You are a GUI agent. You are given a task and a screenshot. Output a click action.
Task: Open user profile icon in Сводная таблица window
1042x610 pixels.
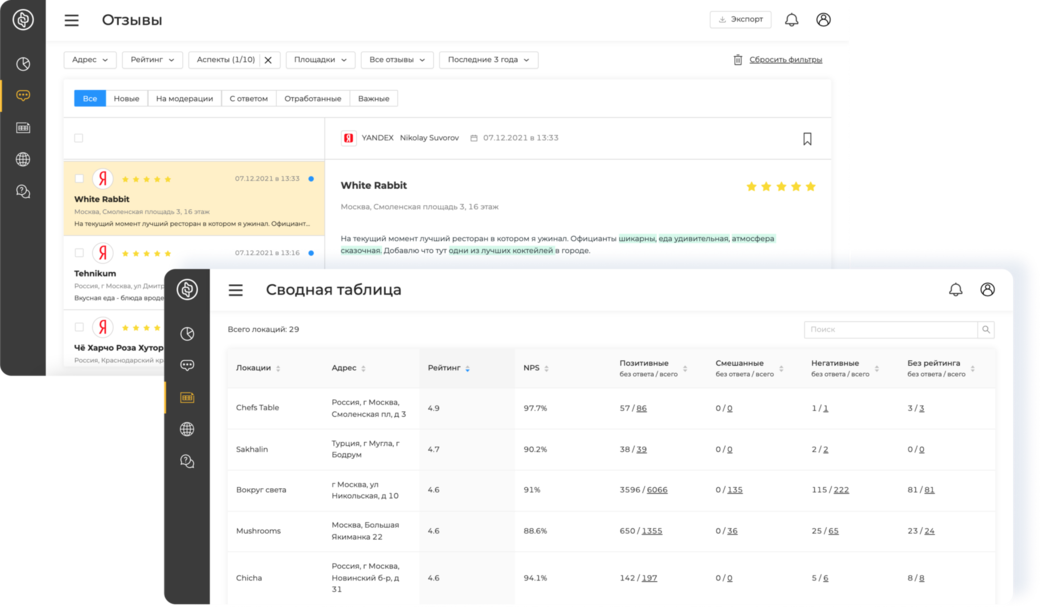click(x=988, y=290)
